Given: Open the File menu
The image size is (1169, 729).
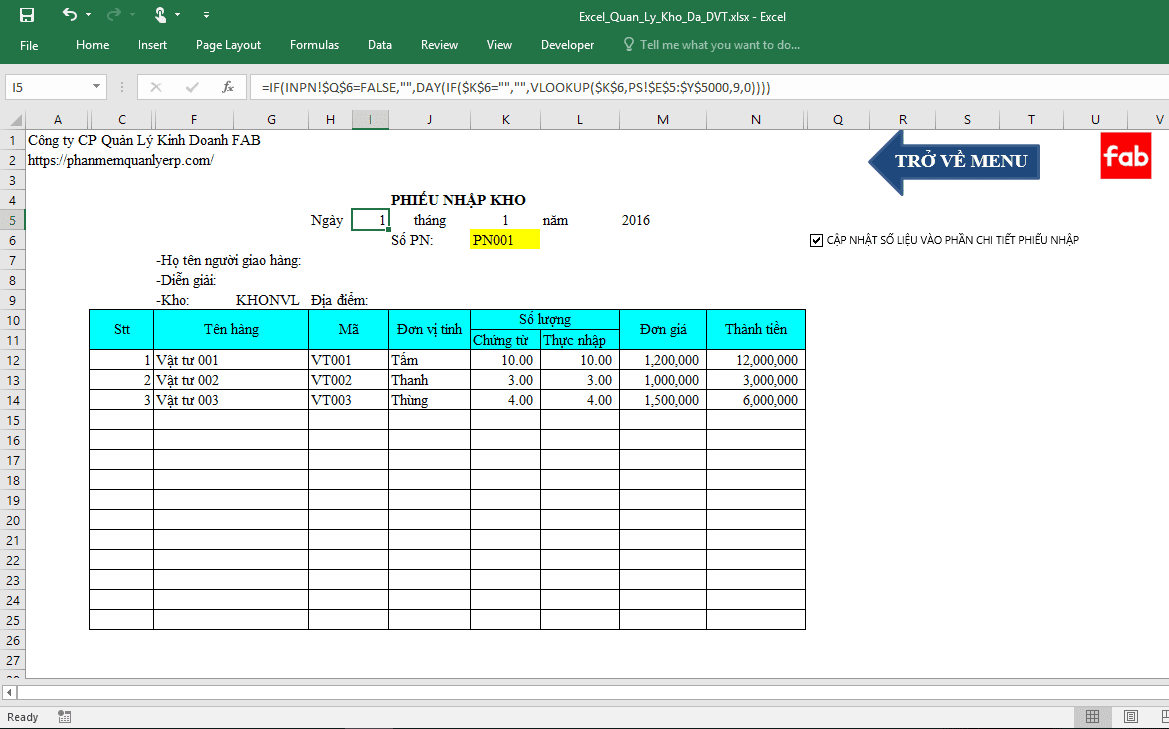Looking at the screenshot, I should click(29, 45).
